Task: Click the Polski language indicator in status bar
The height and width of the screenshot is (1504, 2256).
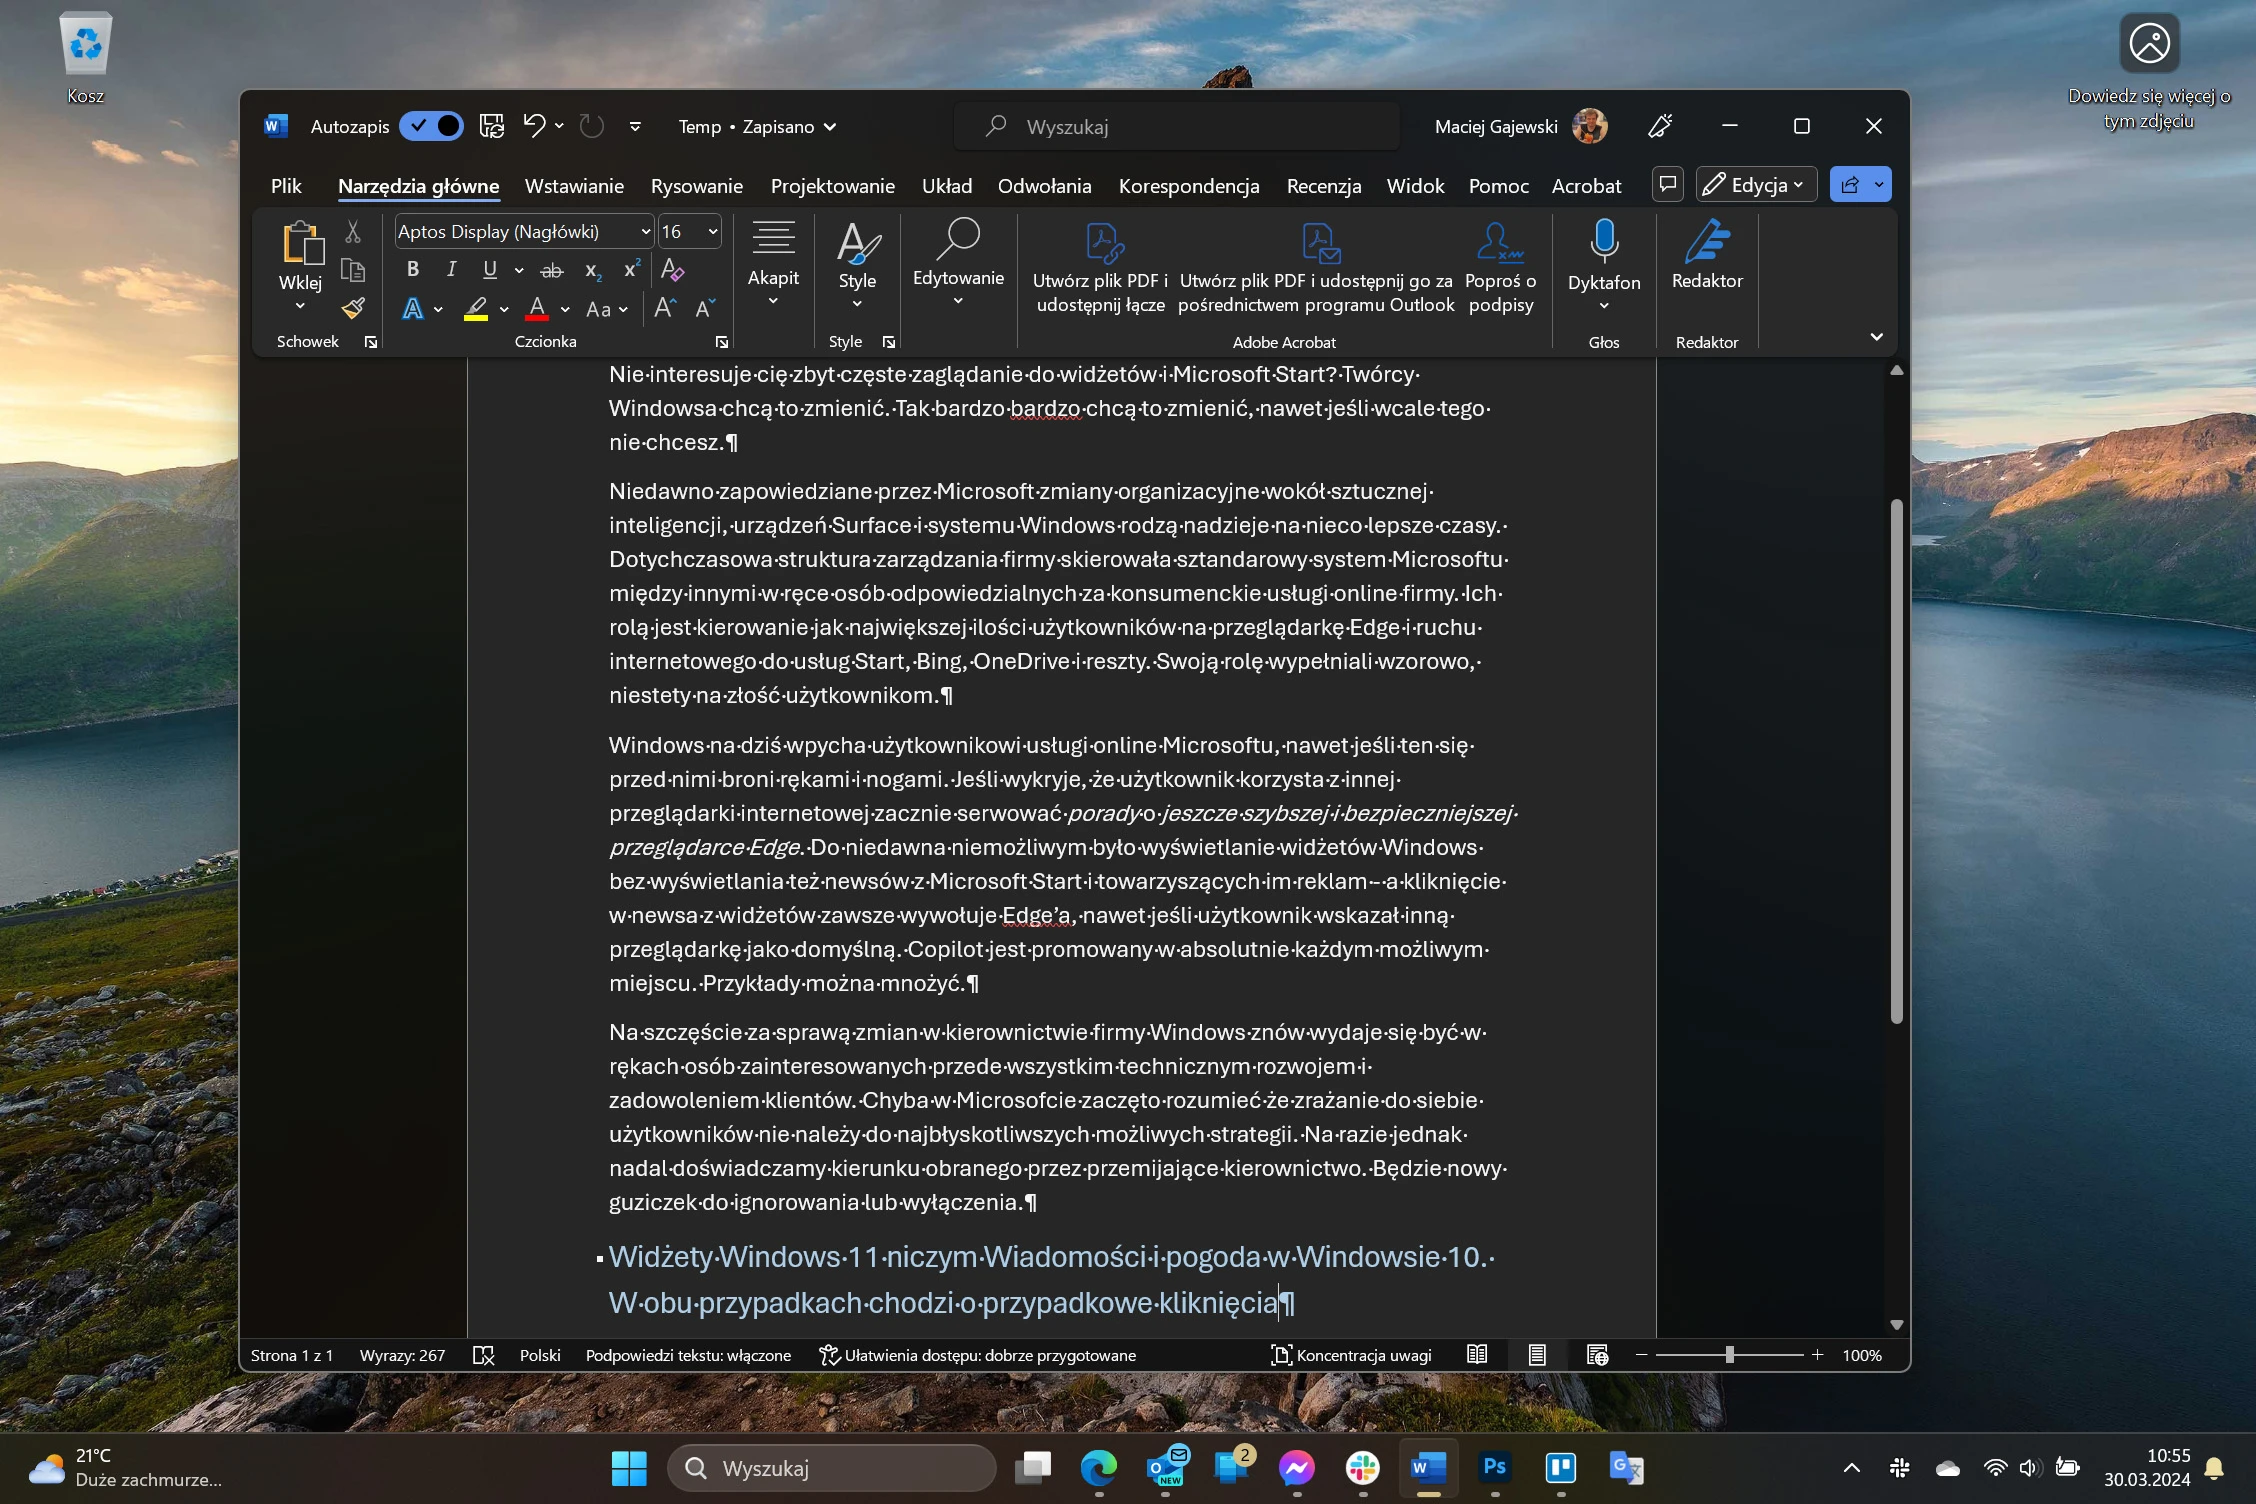Action: pos(540,1355)
